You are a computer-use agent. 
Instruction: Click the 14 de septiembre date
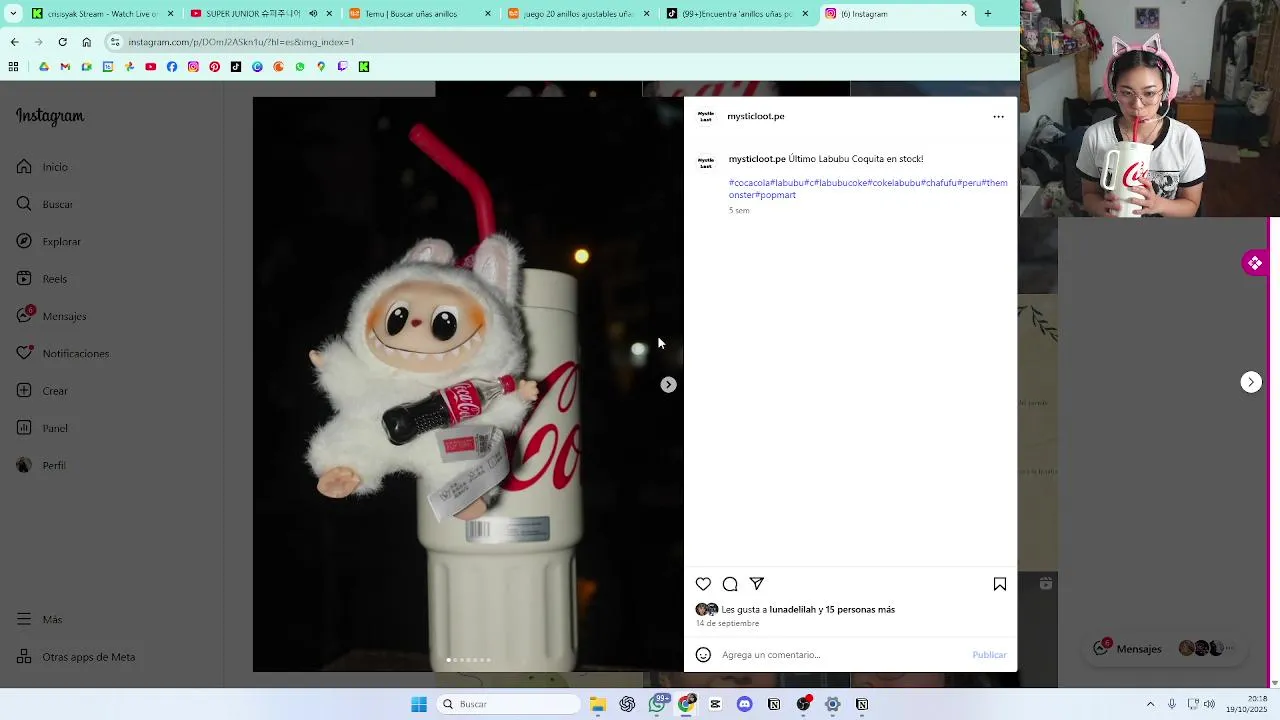tap(727, 623)
